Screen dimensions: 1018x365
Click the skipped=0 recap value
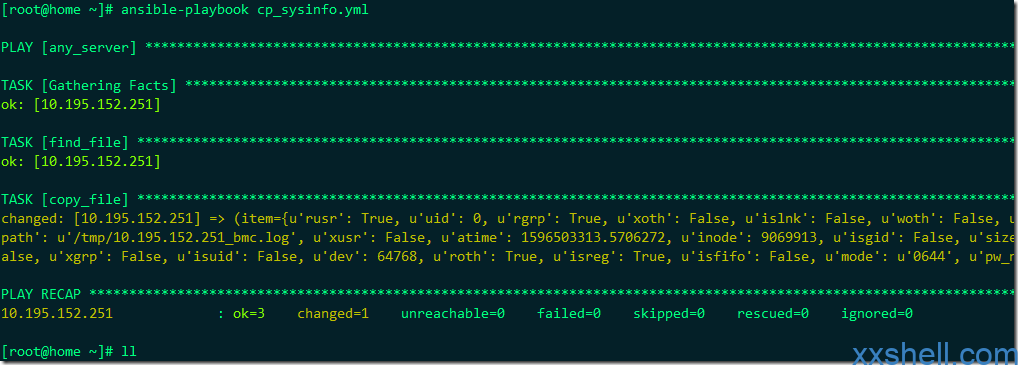669,314
